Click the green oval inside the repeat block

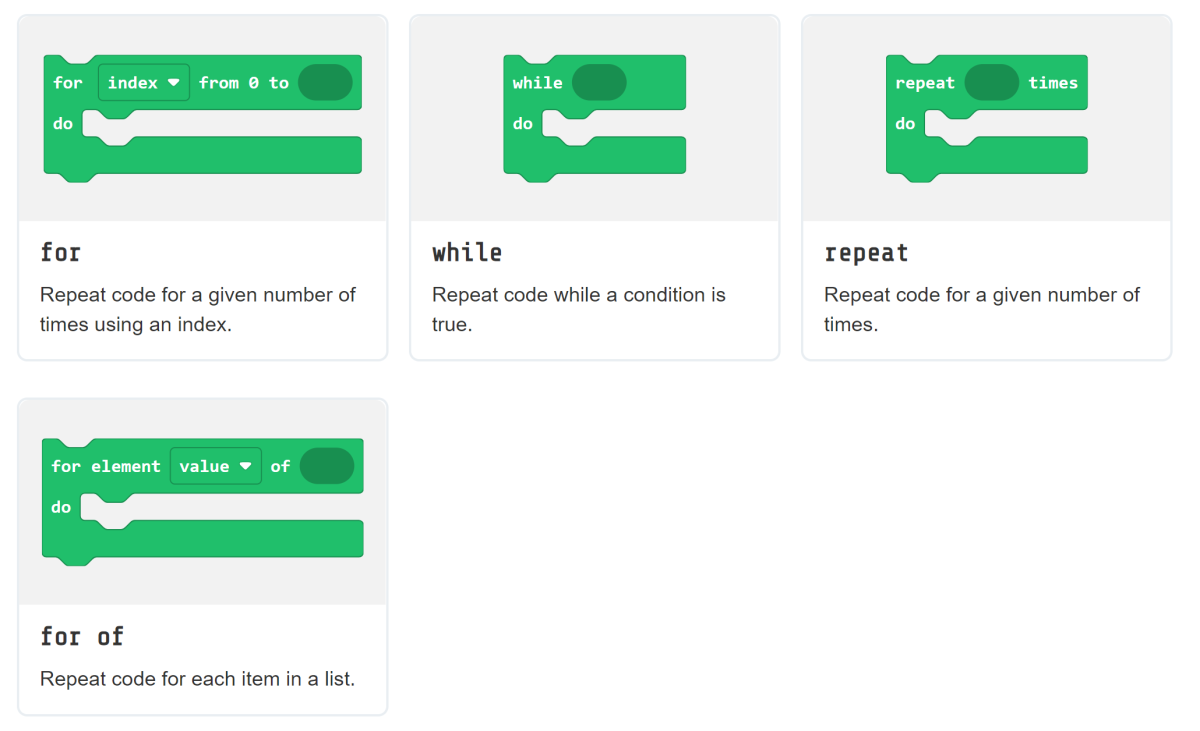[x=992, y=82]
